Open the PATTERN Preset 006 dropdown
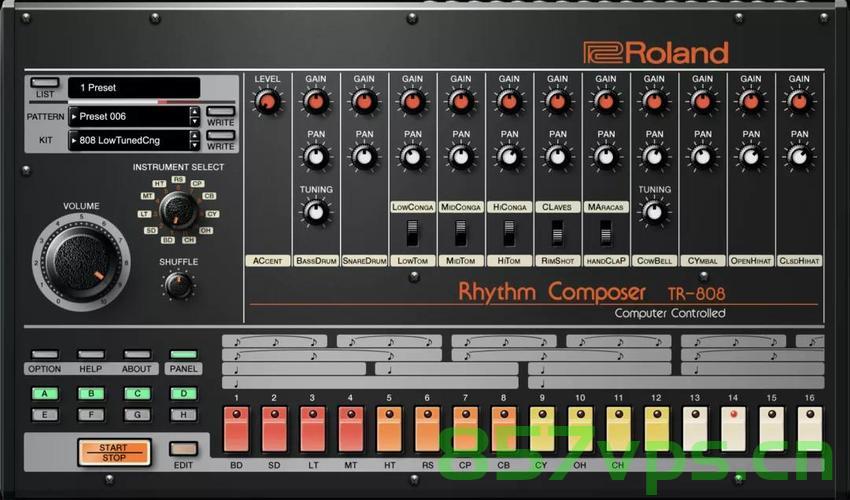The image size is (850, 500). 128,117
